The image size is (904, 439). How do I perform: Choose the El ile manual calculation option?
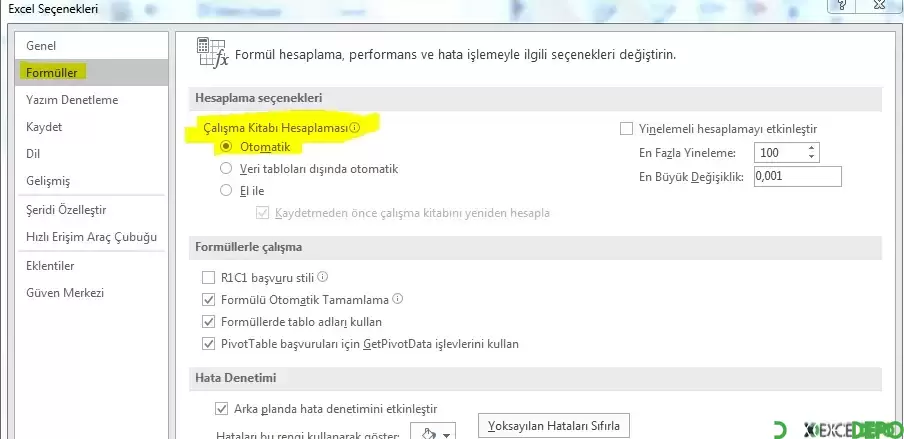pos(226,189)
